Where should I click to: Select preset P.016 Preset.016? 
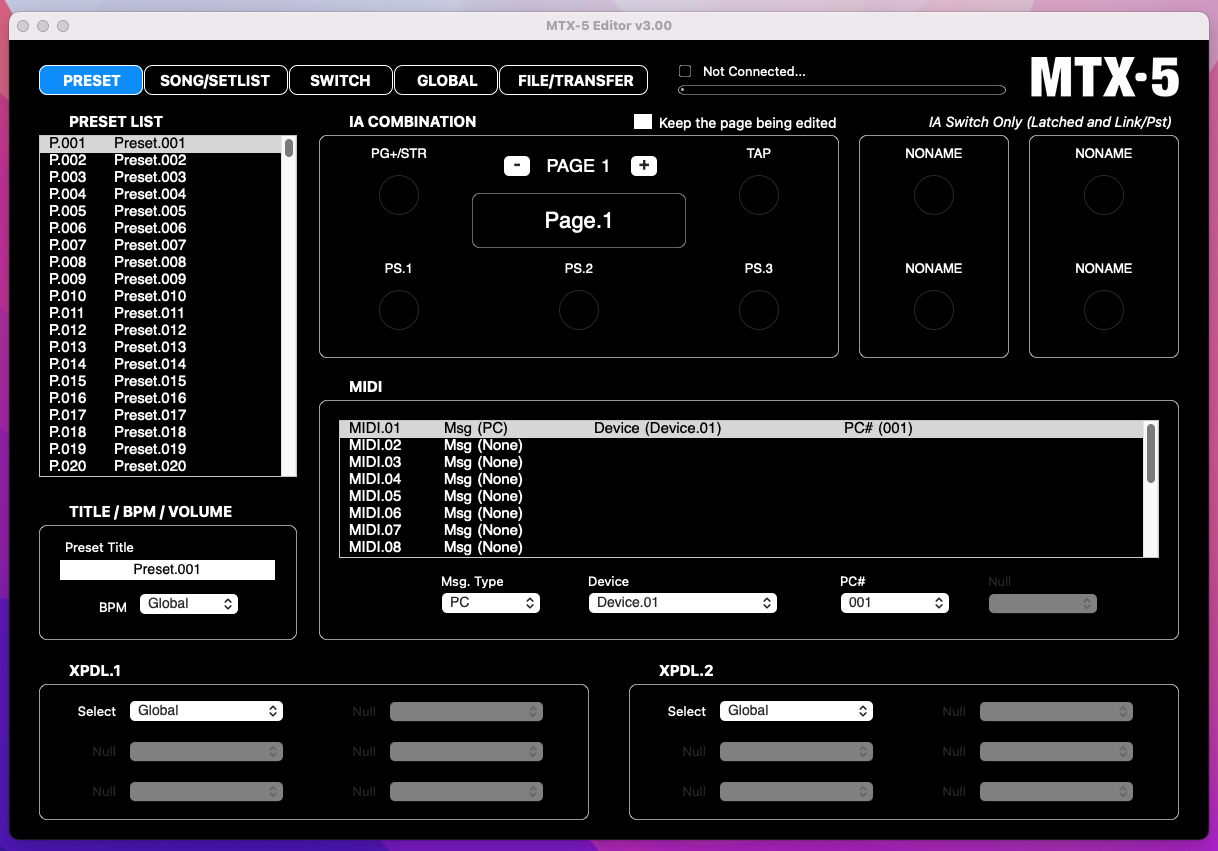(x=161, y=398)
